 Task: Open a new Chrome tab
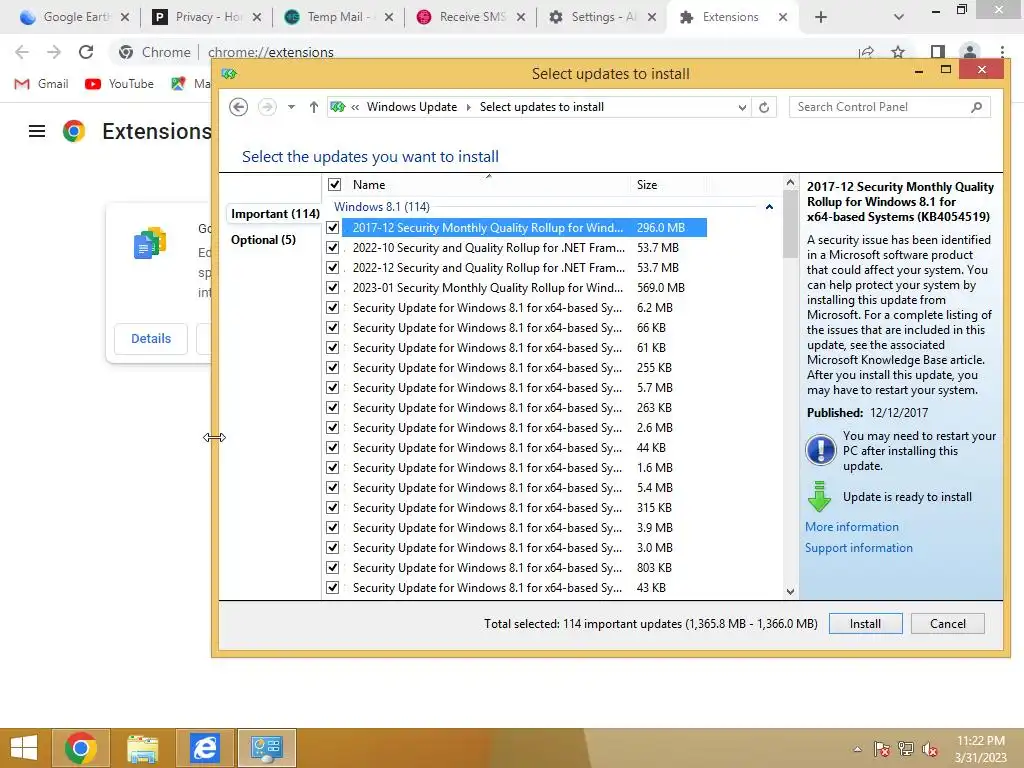click(821, 17)
